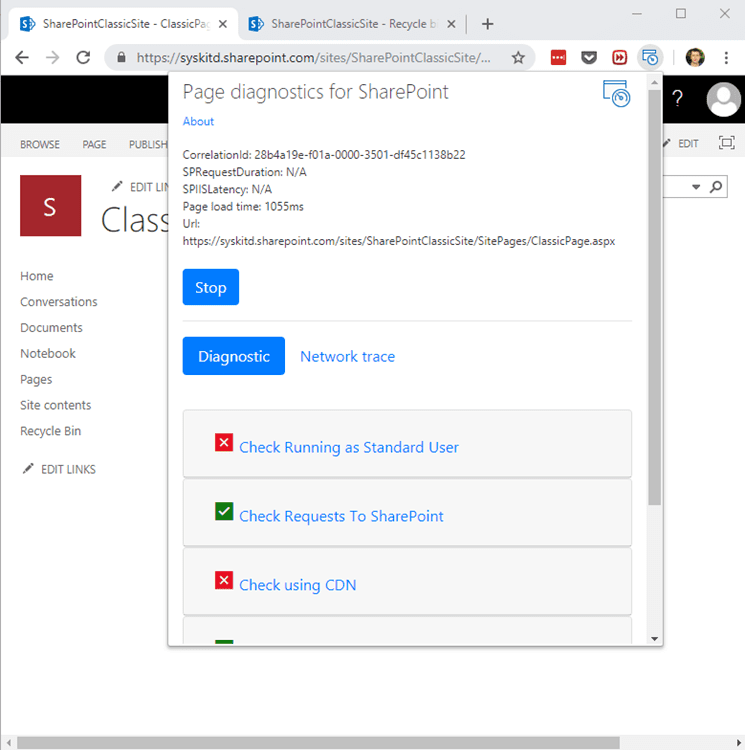Close the Recycle bin browser tab
This screenshot has width=745, height=750.
coord(451,24)
